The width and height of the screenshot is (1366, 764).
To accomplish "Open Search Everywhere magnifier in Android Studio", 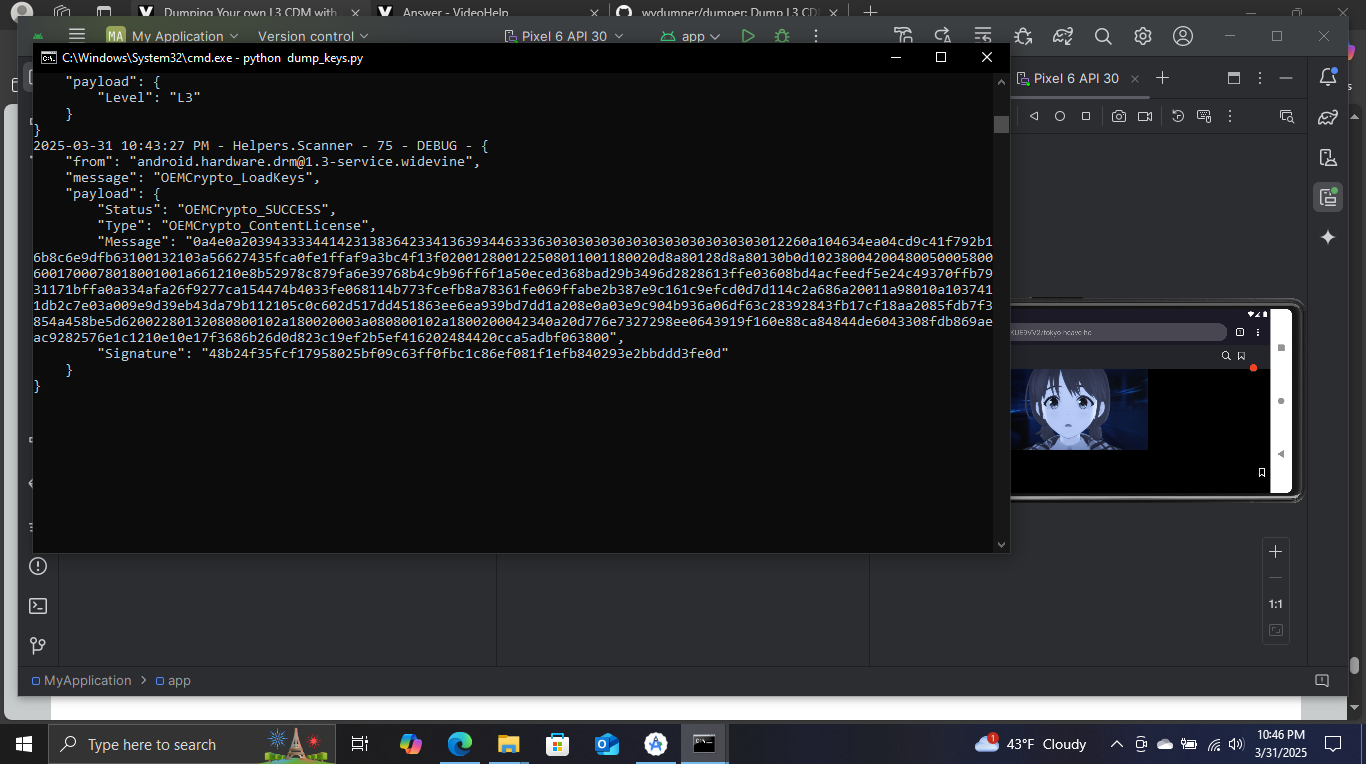I will 1103,36.
